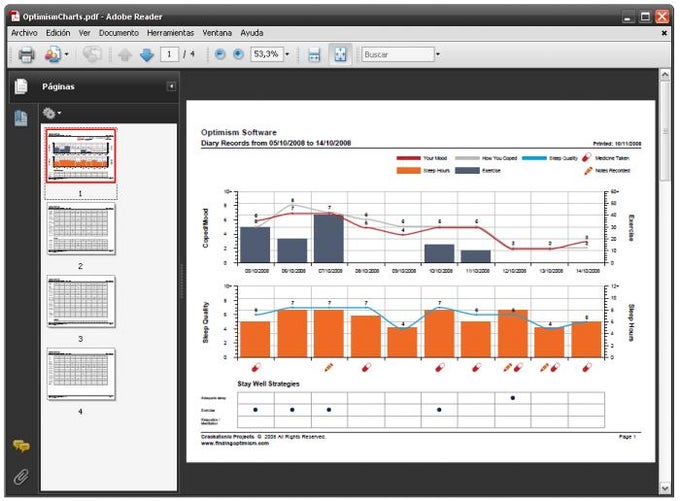680x501 pixels.
Task: Open the zoom percentage dropdown arrow
Action: (287, 54)
